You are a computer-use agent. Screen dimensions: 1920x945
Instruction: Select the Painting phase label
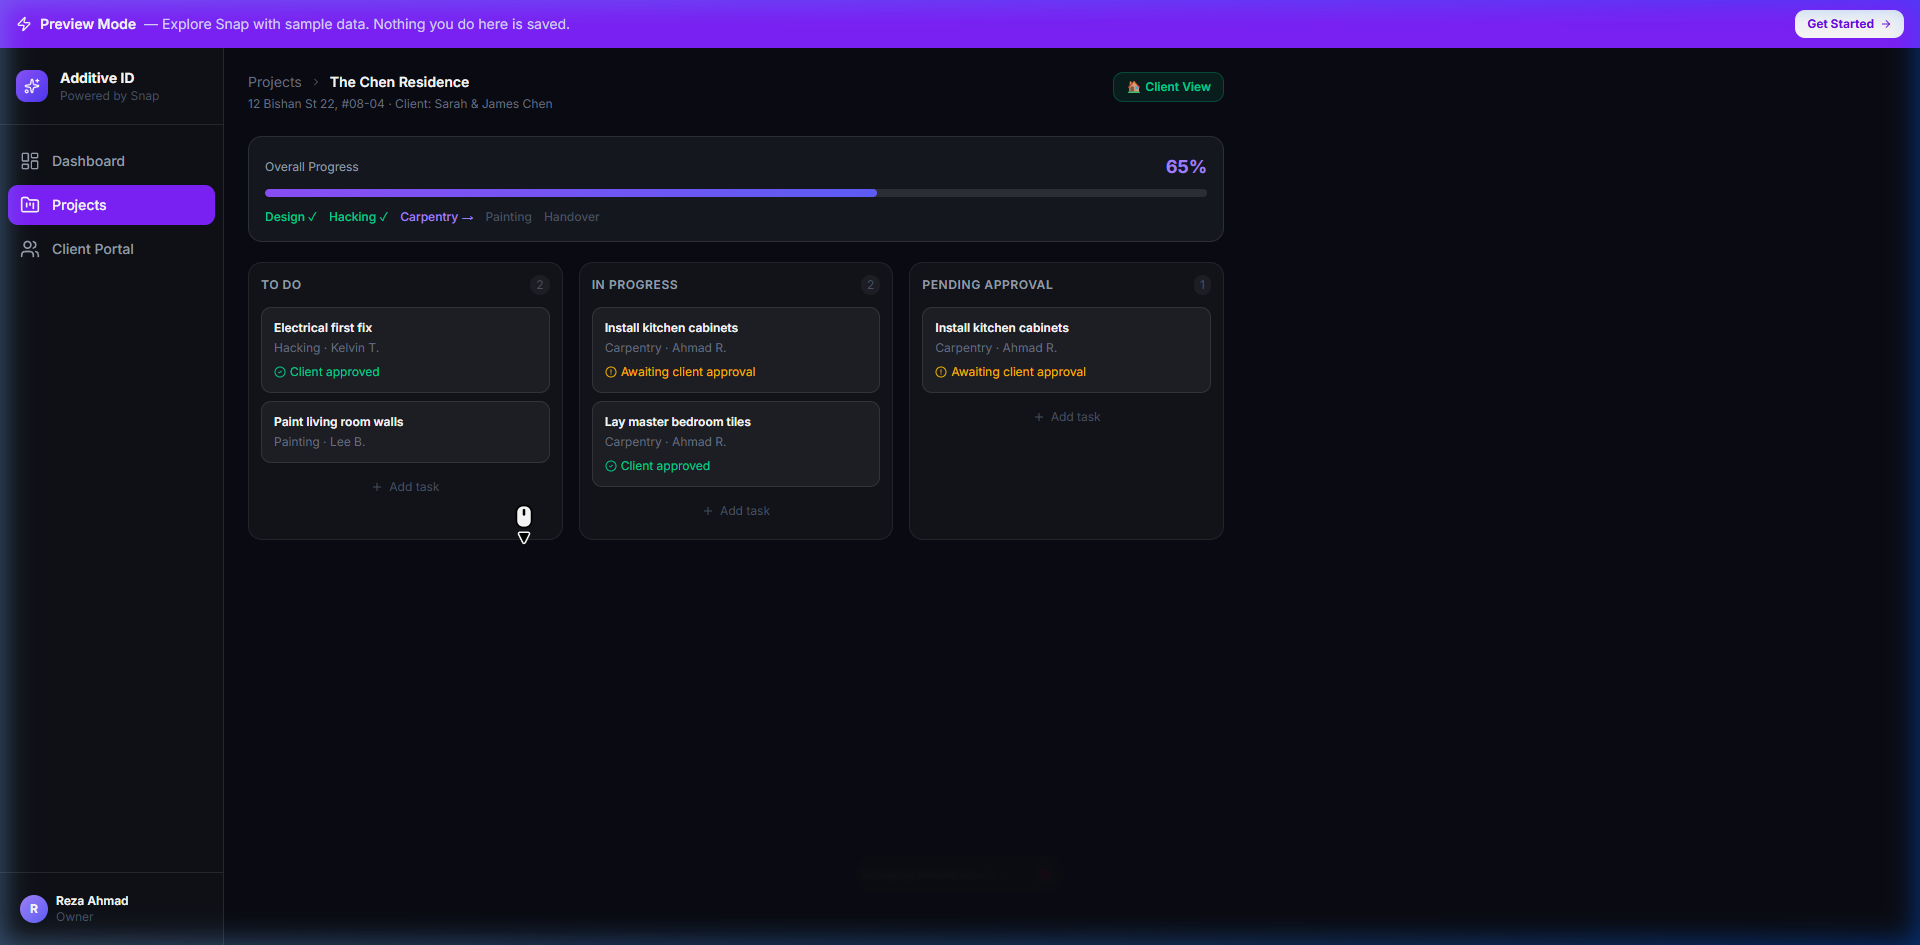508,216
